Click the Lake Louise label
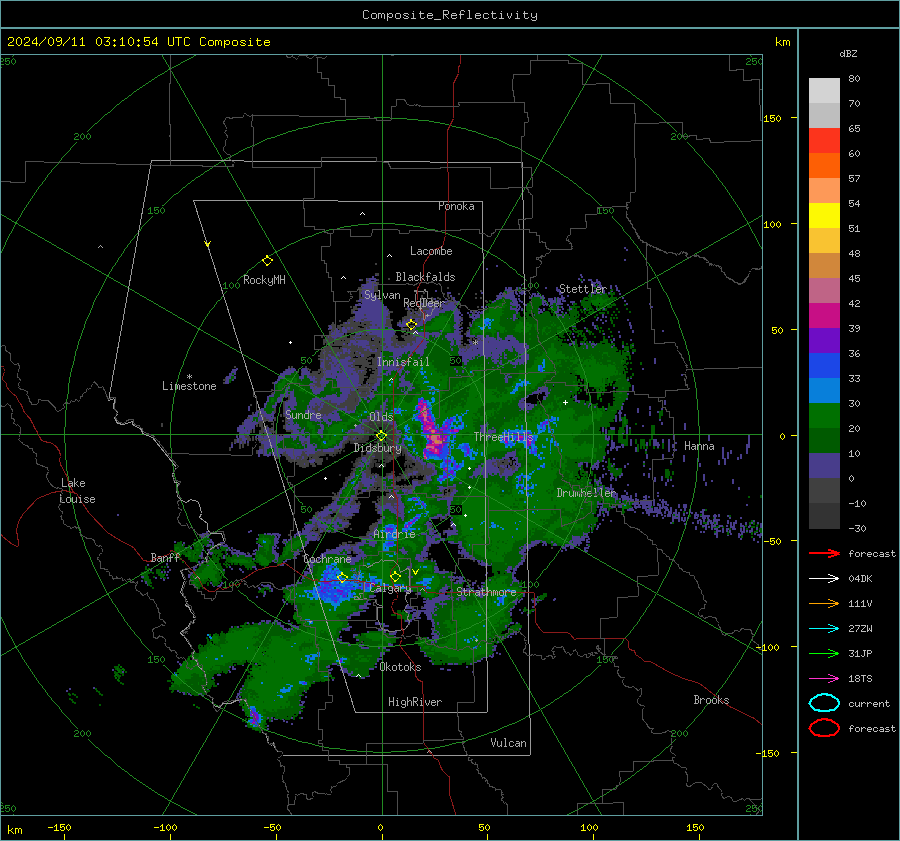This screenshot has height=841, width=900. 77,491
